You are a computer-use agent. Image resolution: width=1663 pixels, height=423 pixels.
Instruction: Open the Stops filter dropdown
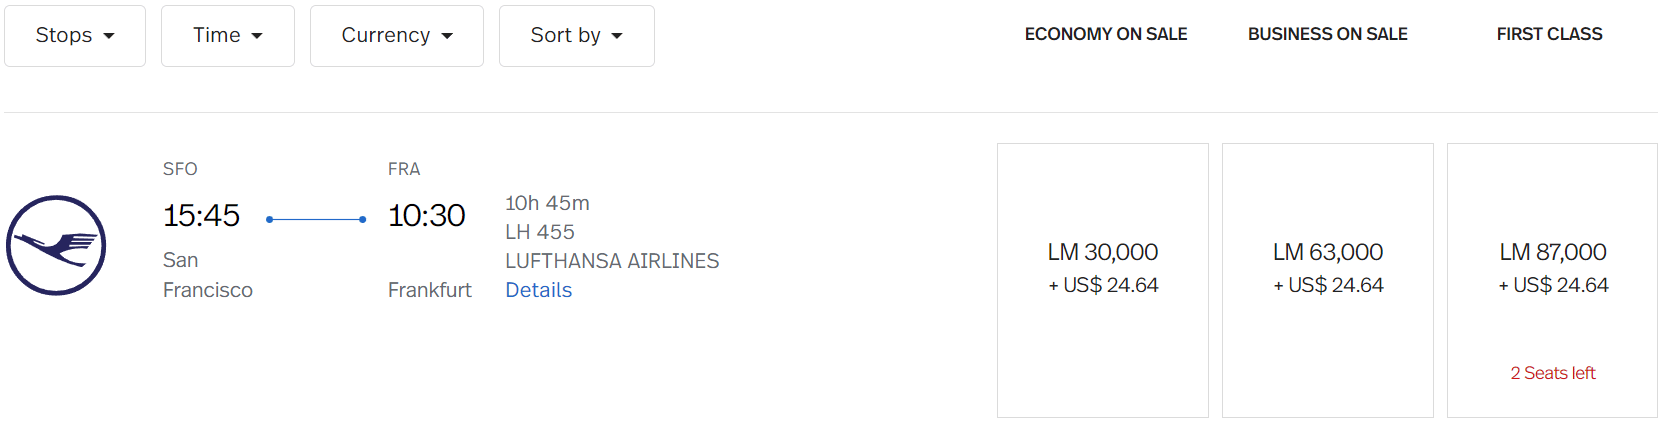coord(75,36)
